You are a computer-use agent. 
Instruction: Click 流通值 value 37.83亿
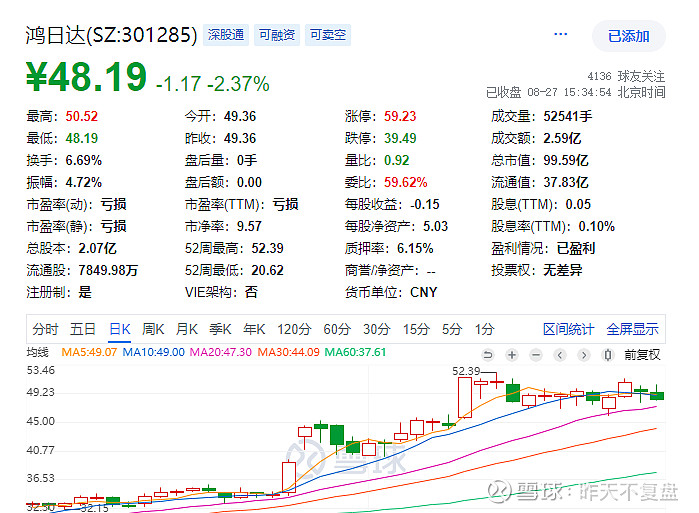pos(566,182)
